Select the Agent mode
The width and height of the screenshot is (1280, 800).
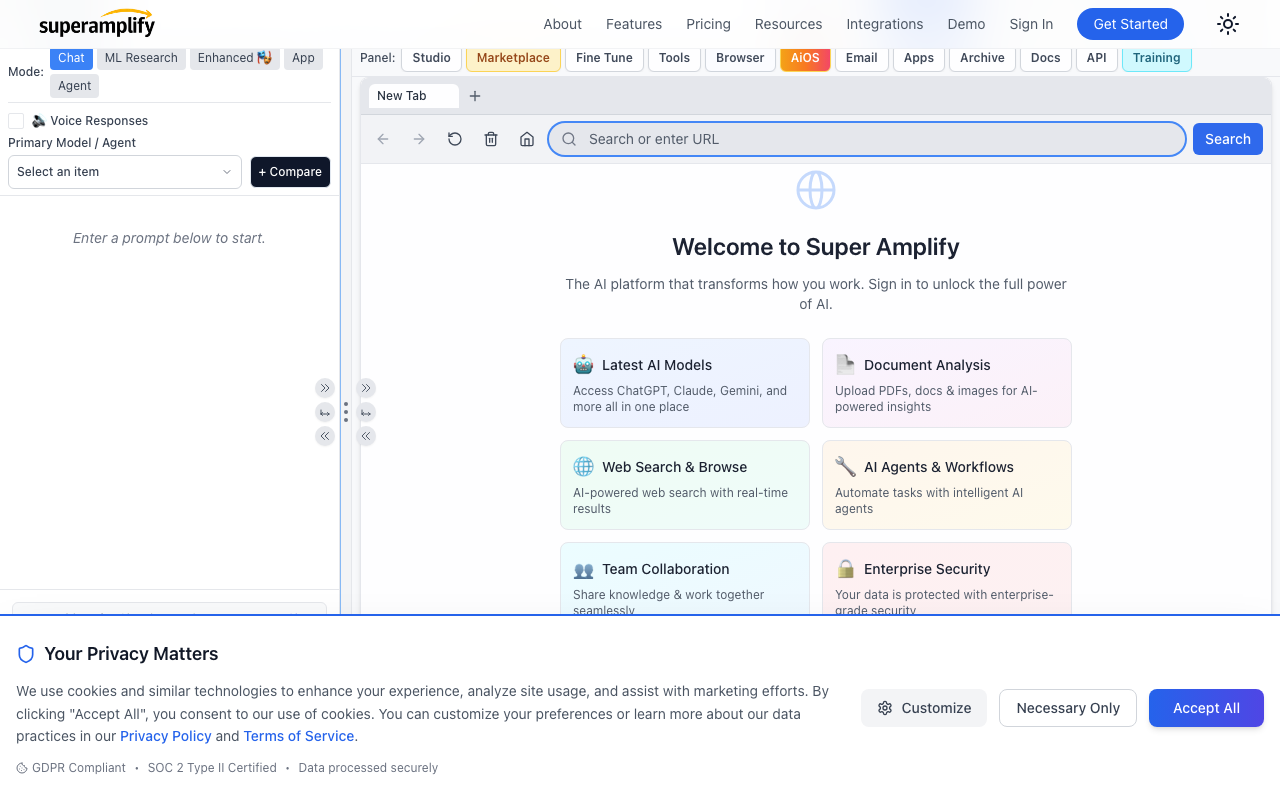click(x=75, y=86)
